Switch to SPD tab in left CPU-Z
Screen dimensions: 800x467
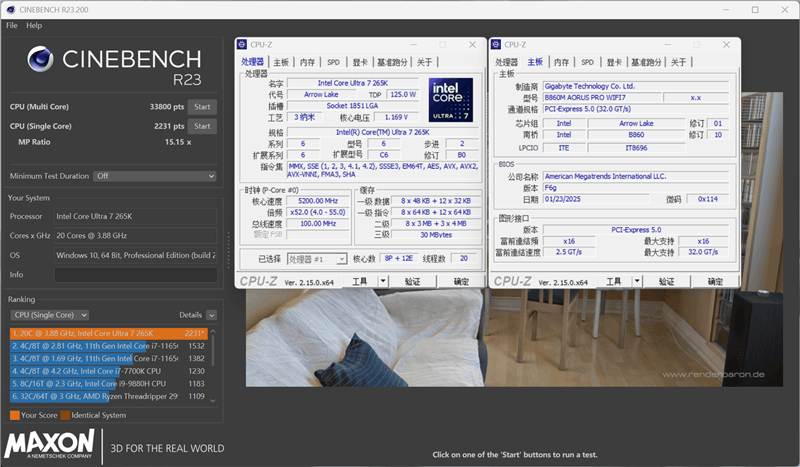pos(333,62)
